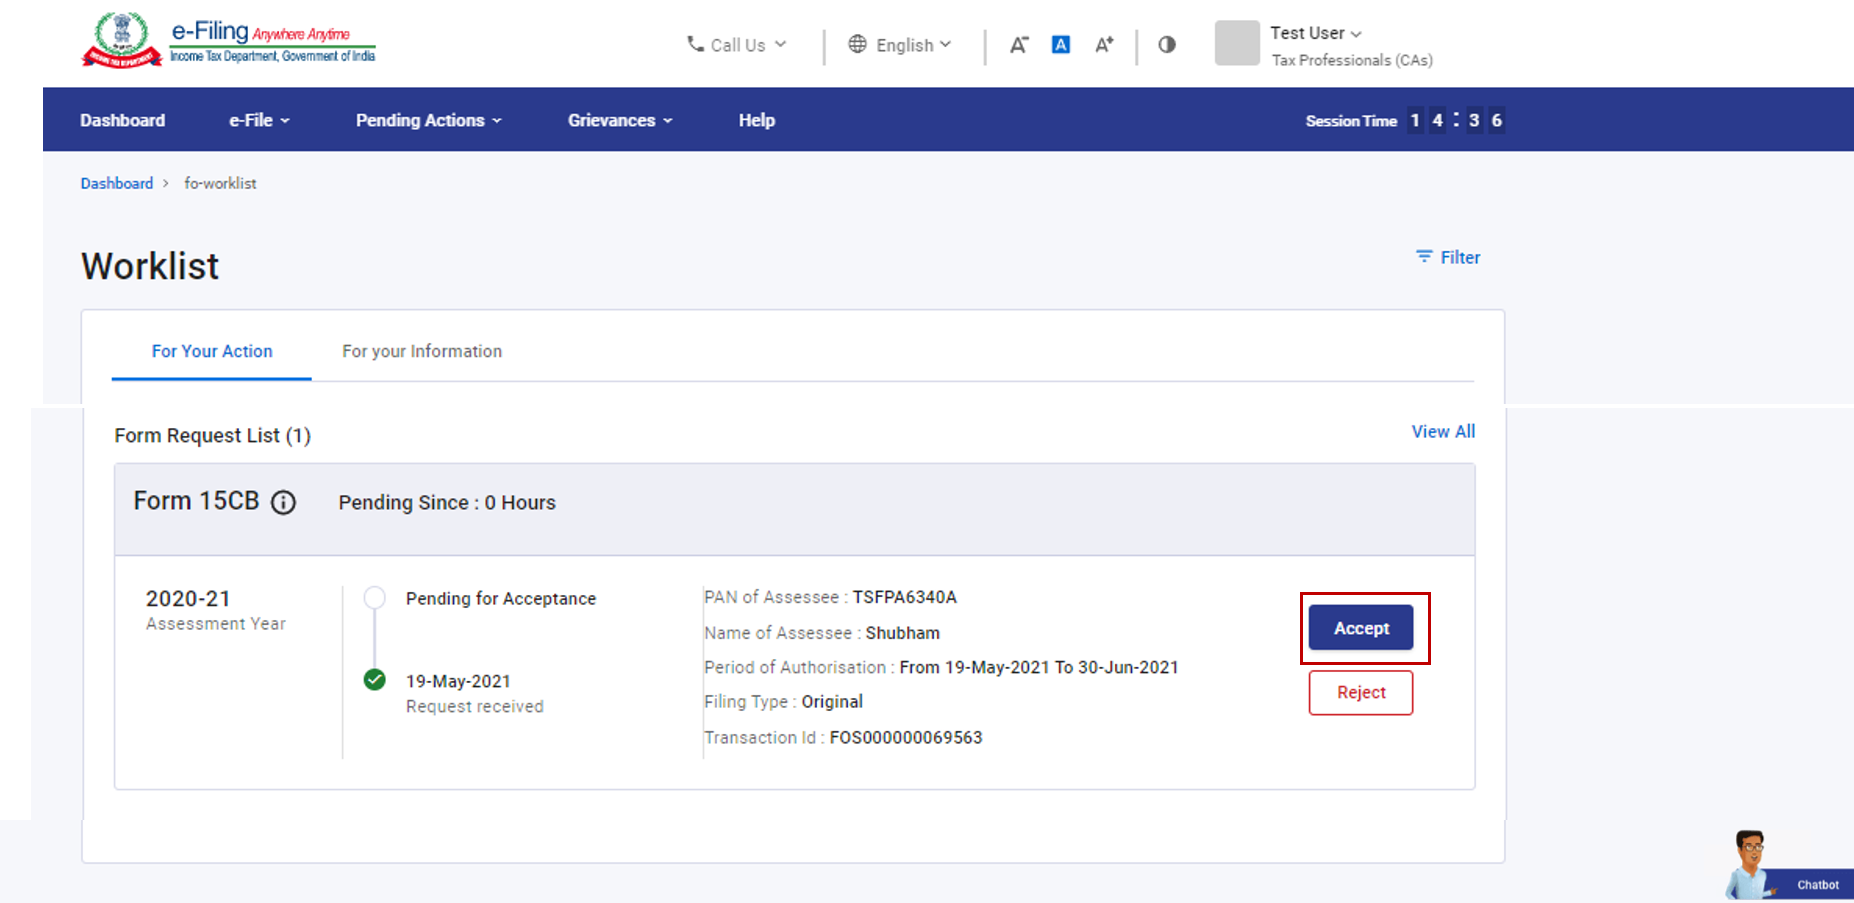Screen dimensions: 1854x903
Task: Accept the Form 15CB request
Action: pos(1361,628)
